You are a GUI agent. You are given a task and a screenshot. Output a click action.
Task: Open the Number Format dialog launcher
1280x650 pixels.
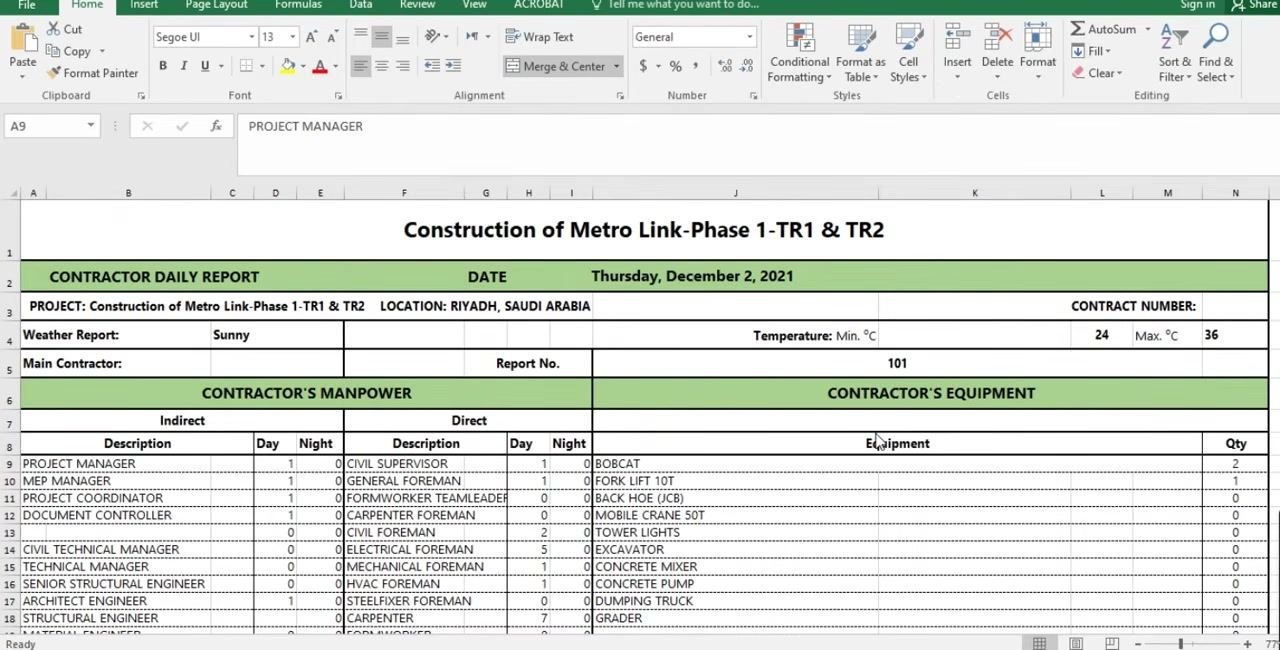pos(752,96)
